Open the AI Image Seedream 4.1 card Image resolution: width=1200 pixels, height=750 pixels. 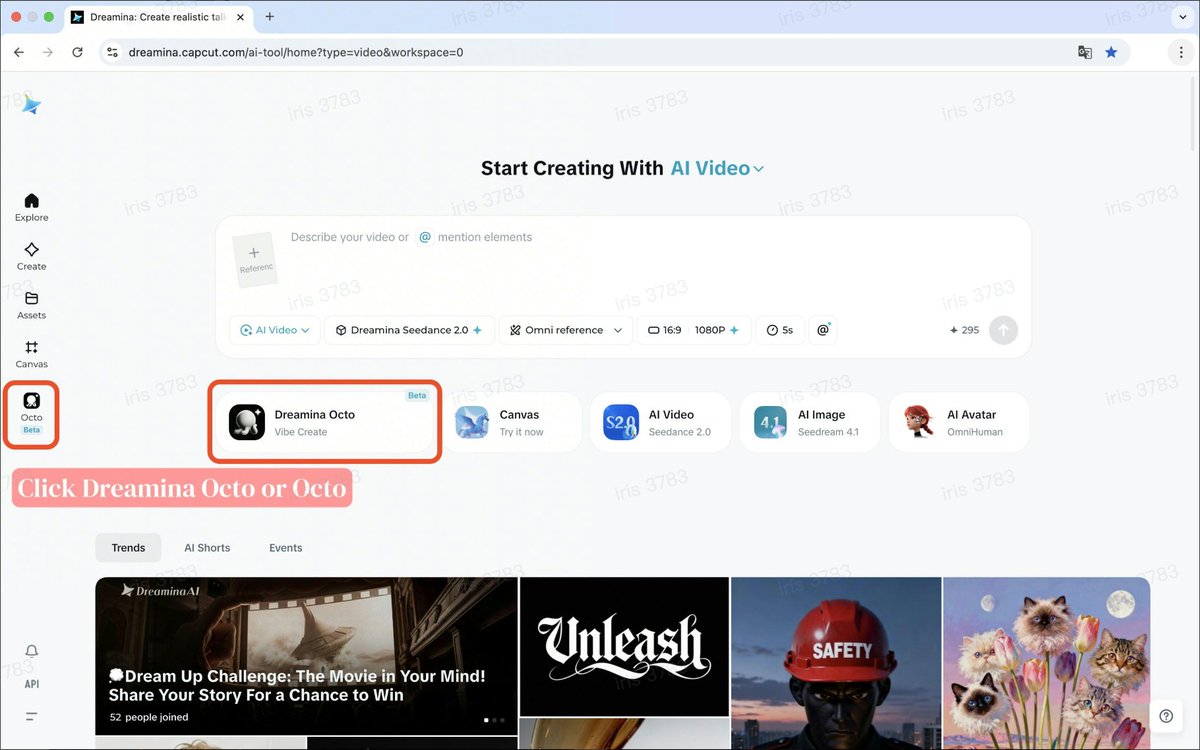point(809,422)
